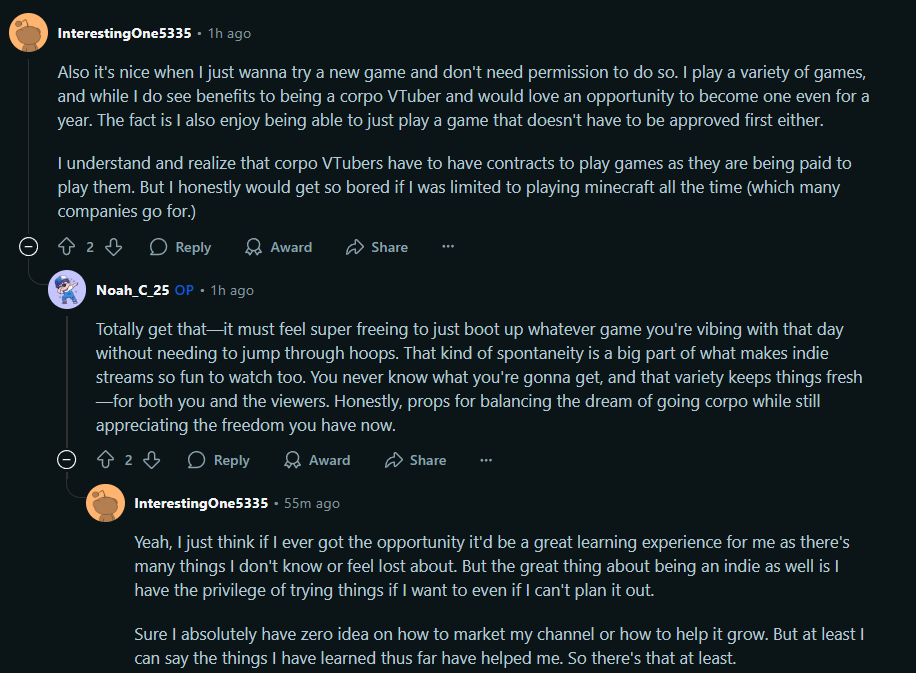Screen dimensions: 916x673
Task: Open more options on Noah_C_25's comment
Action: click(486, 460)
